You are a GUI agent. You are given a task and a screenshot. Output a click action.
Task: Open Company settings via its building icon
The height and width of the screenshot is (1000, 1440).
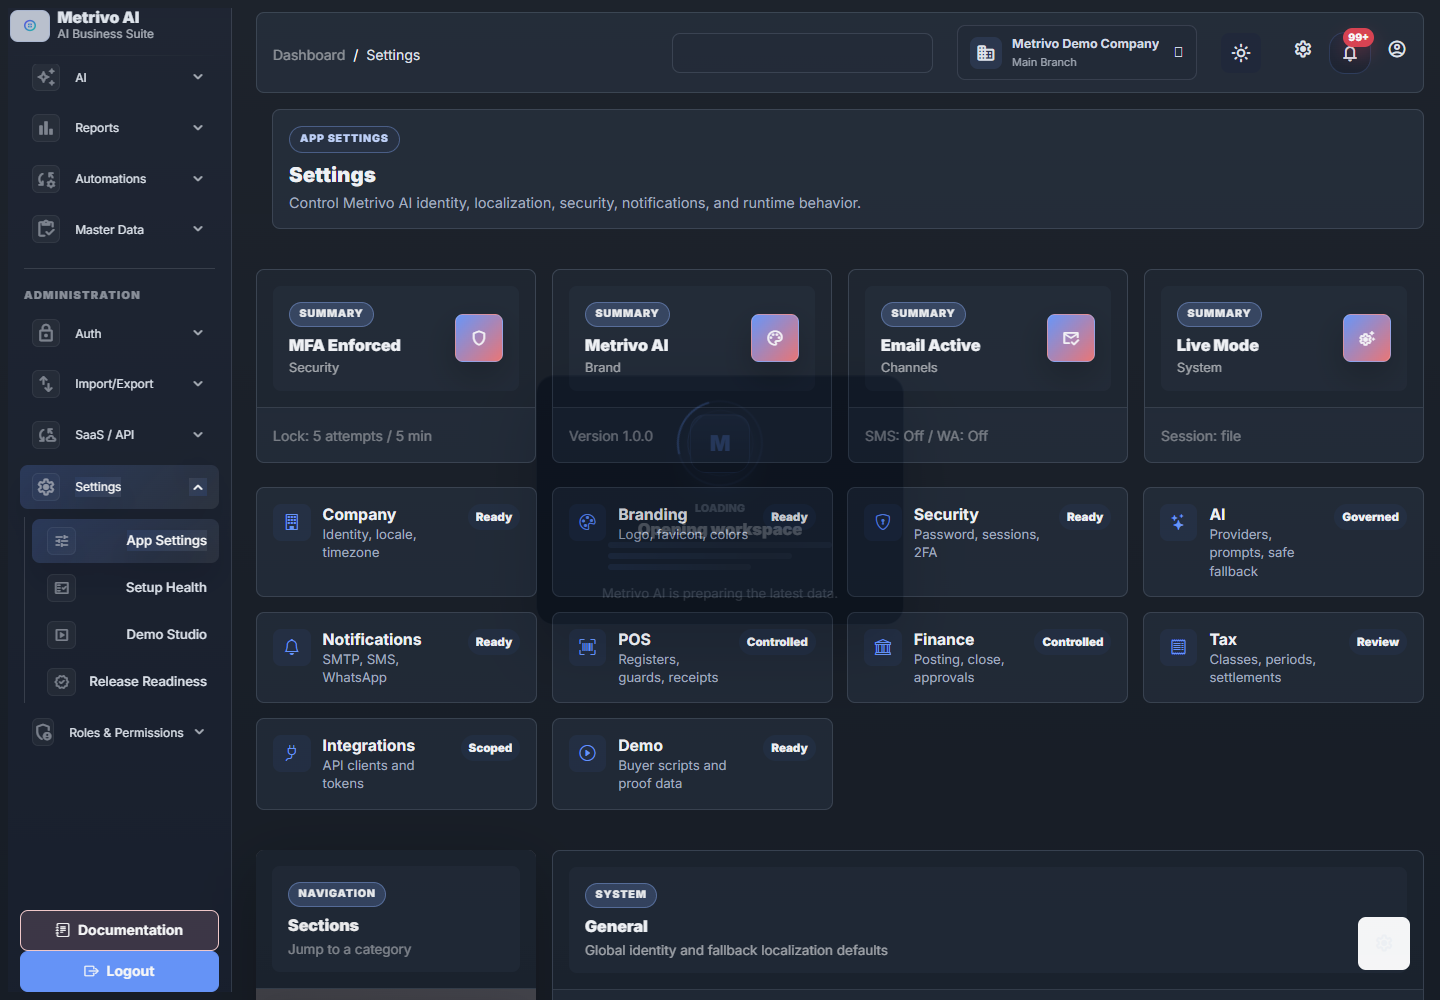(292, 522)
